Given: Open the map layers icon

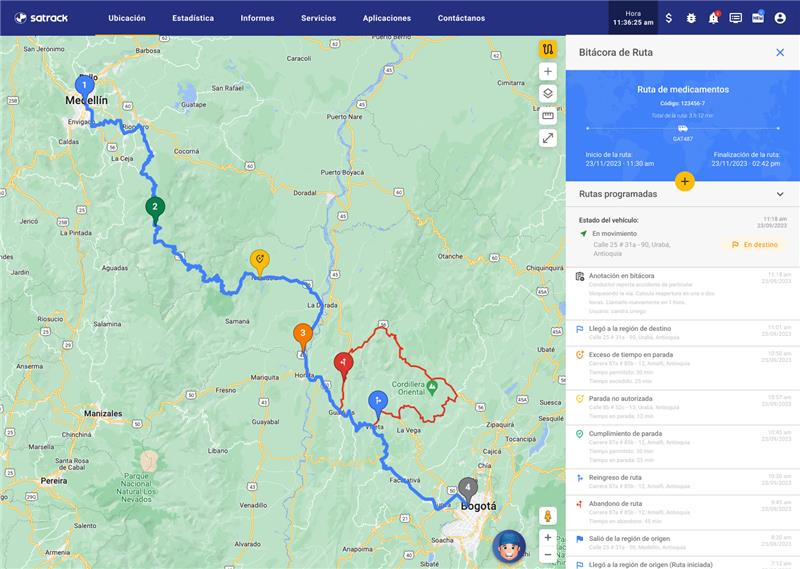Looking at the screenshot, I should [548, 93].
